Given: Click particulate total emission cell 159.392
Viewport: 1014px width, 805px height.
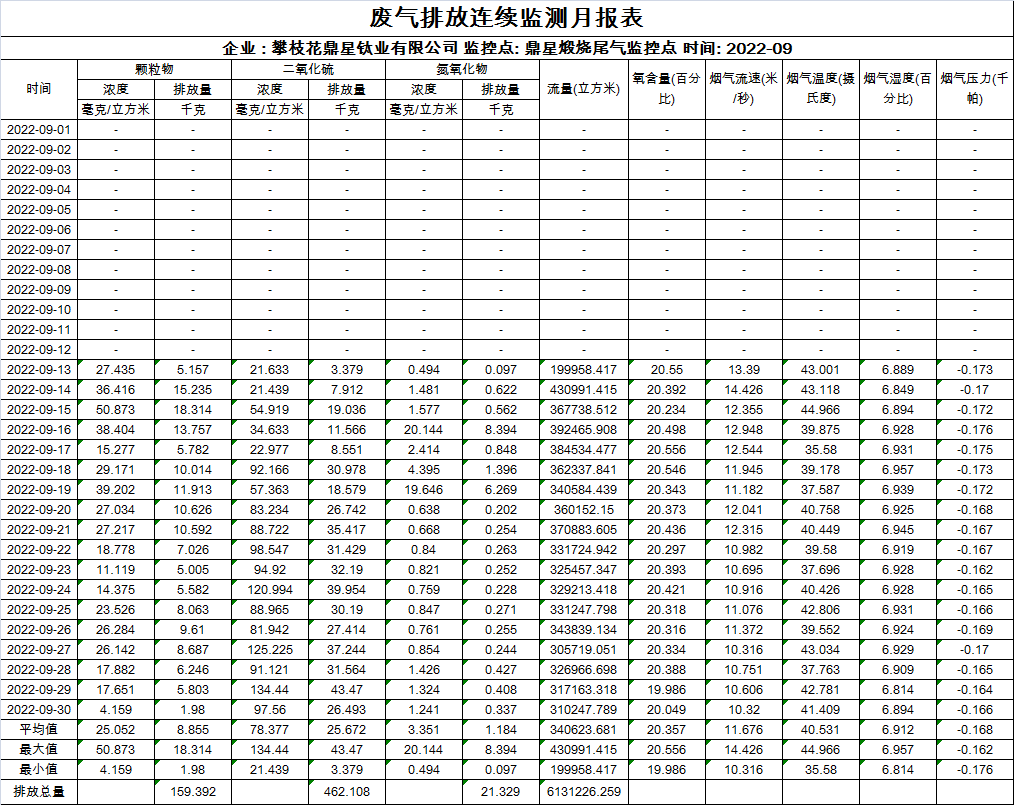Looking at the screenshot, I should (193, 792).
